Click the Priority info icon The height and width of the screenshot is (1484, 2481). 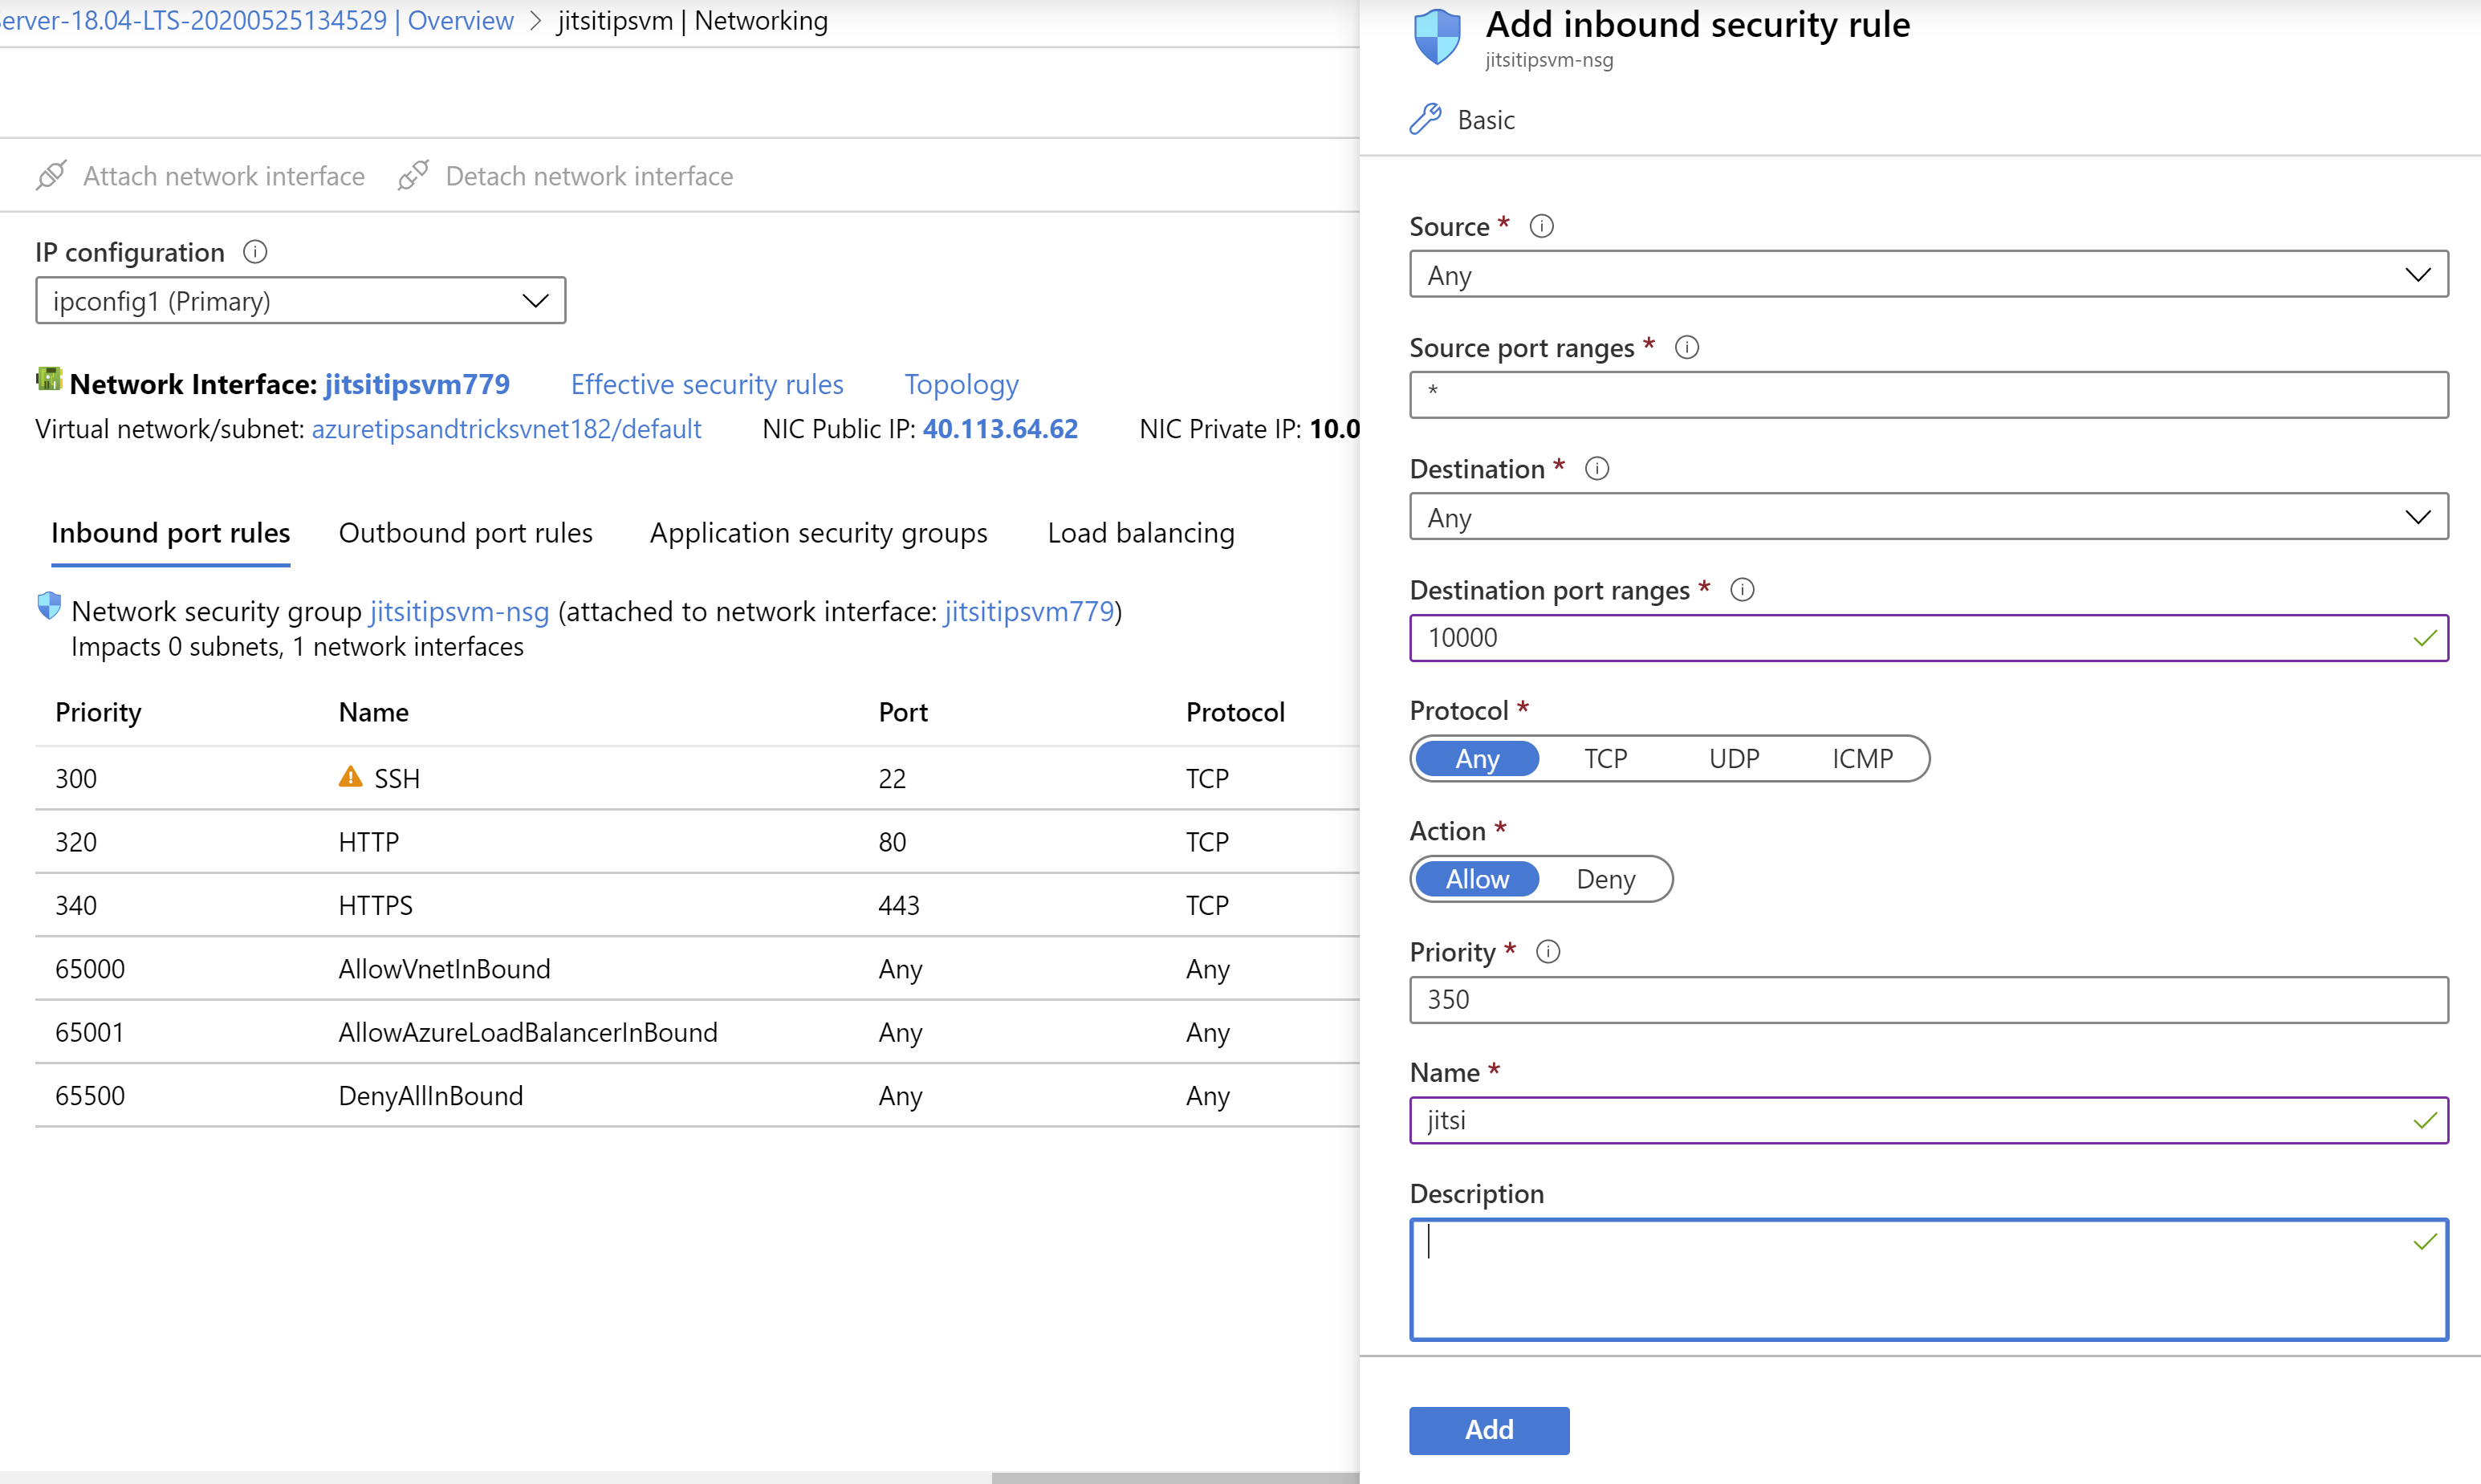tap(1547, 952)
